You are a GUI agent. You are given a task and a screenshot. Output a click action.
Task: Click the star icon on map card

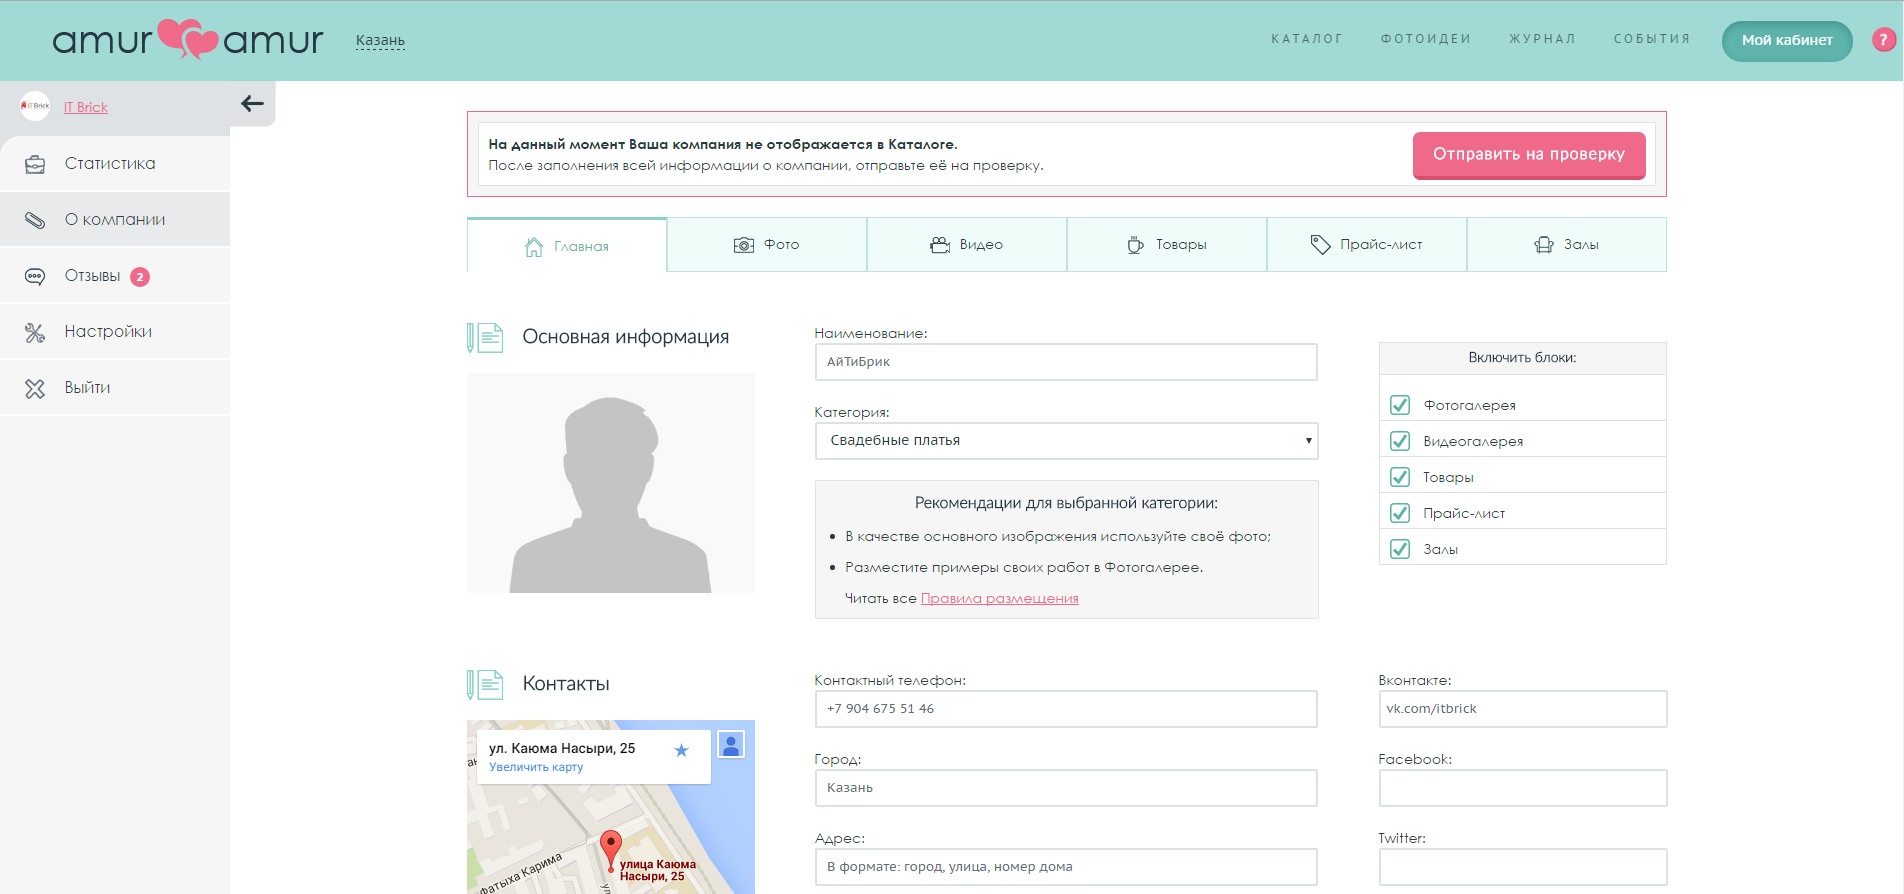point(681,750)
